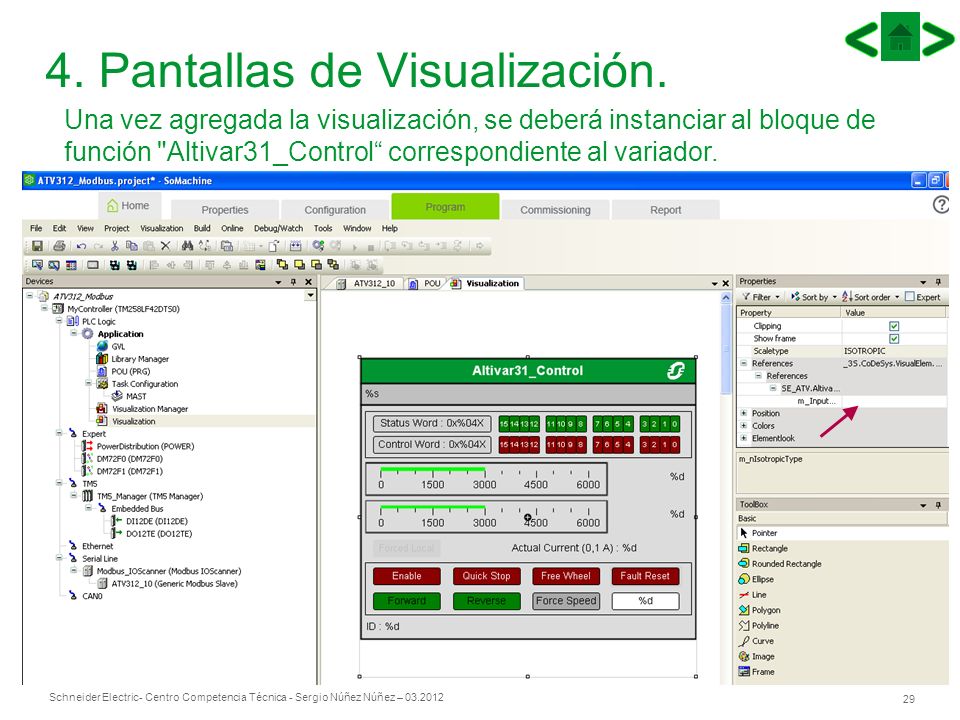Open the Sort by dropdown
Viewport: 960px width, 720px height.
[x=814, y=297]
